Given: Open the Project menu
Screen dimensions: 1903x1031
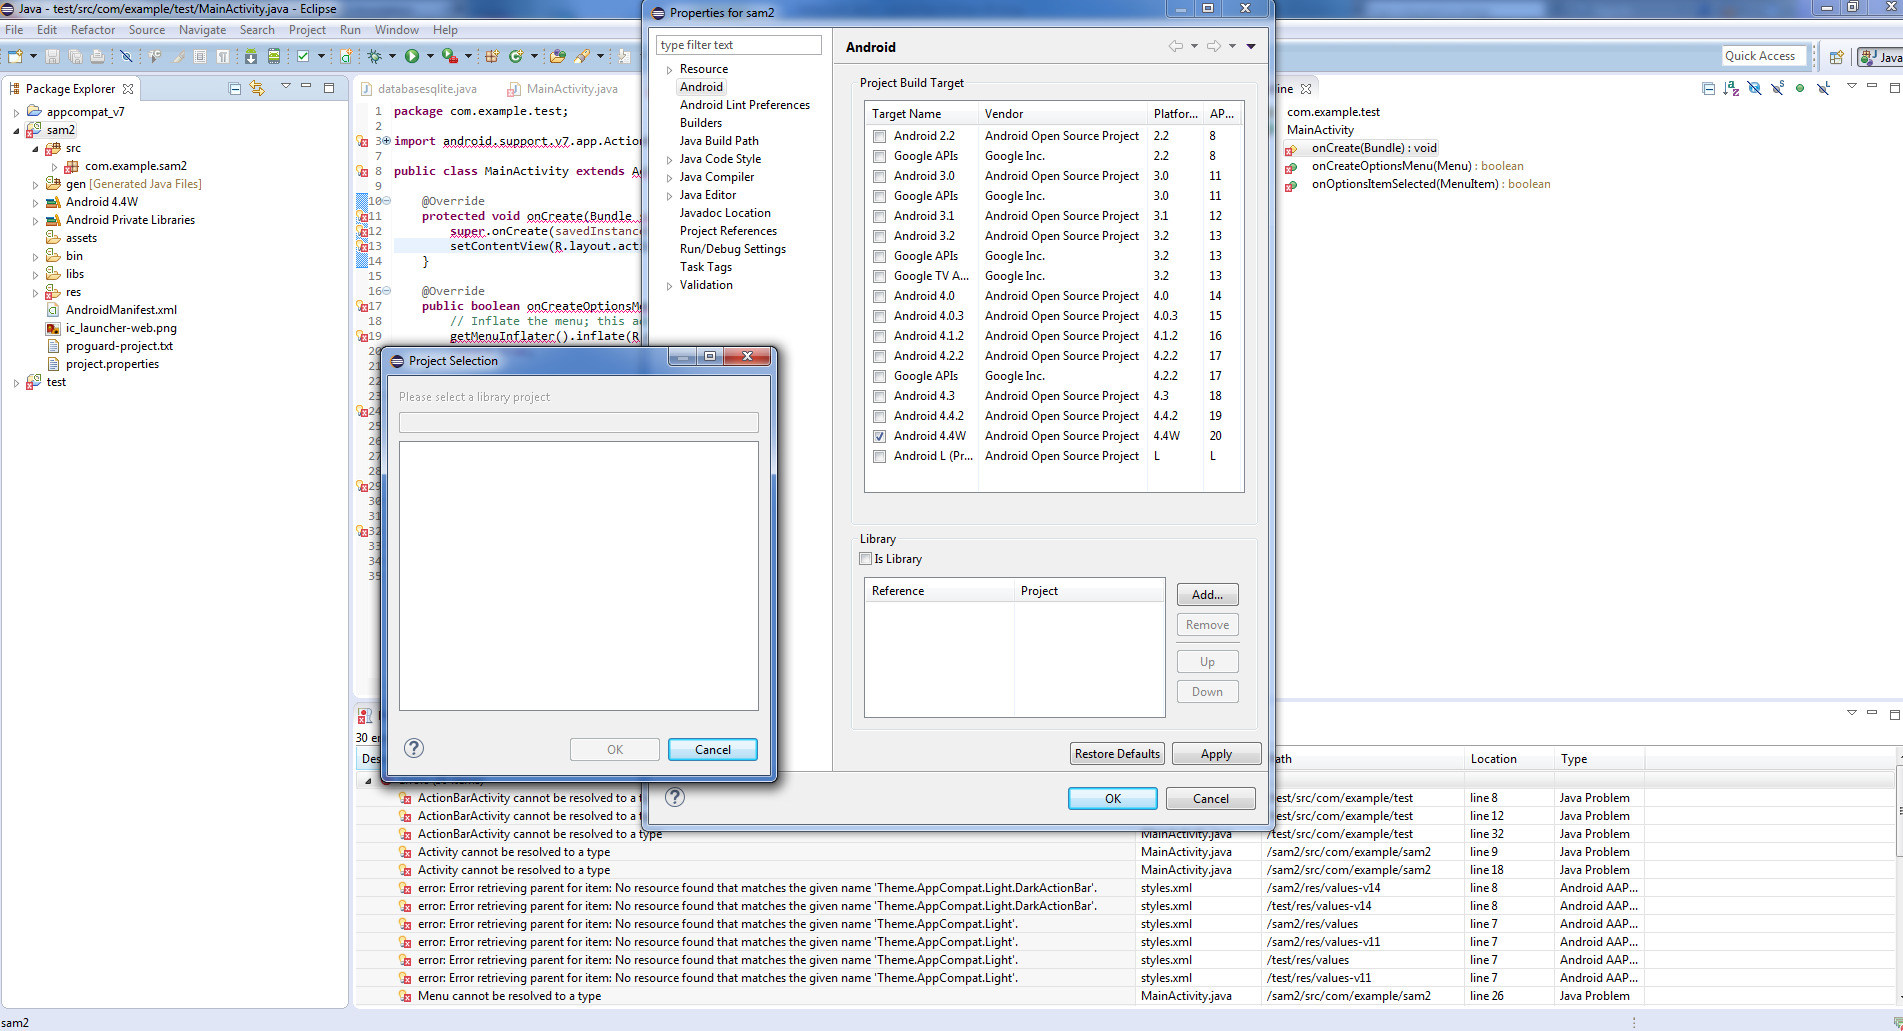Looking at the screenshot, I should (307, 30).
